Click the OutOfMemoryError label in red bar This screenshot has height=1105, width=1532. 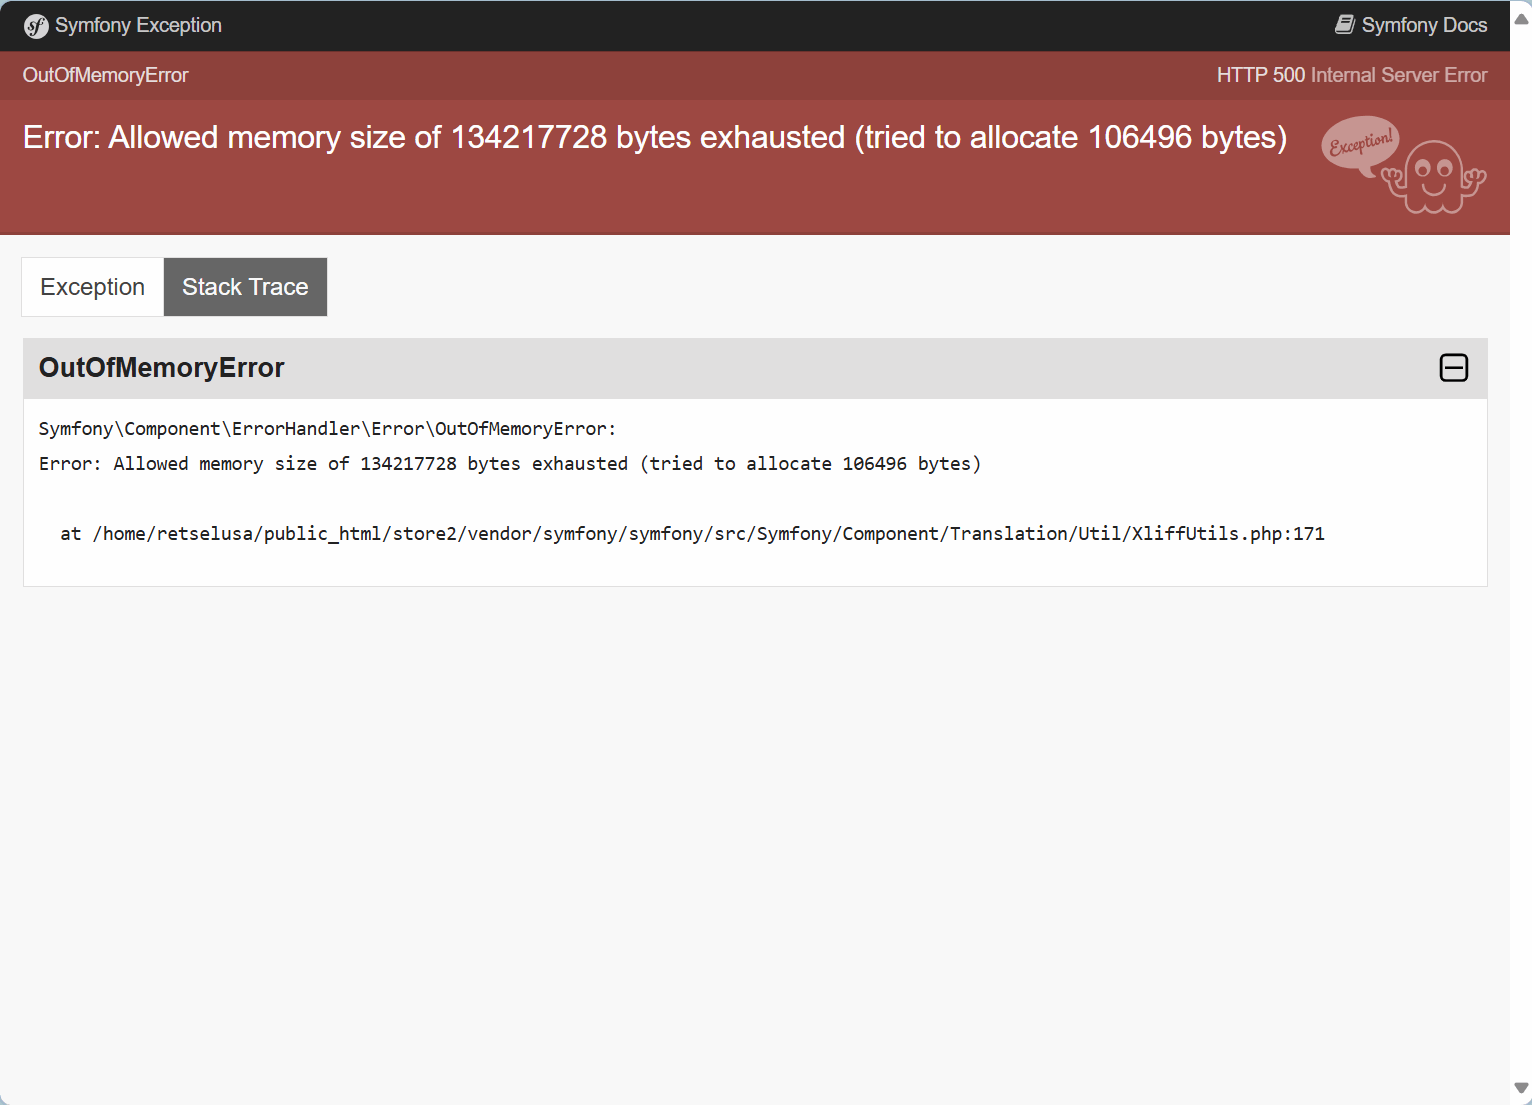(105, 75)
